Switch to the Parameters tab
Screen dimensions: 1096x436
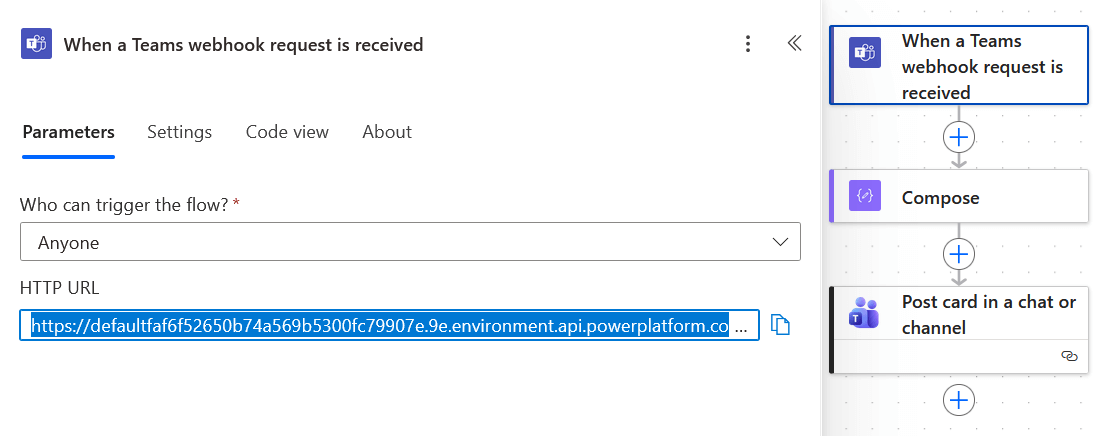click(x=68, y=132)
